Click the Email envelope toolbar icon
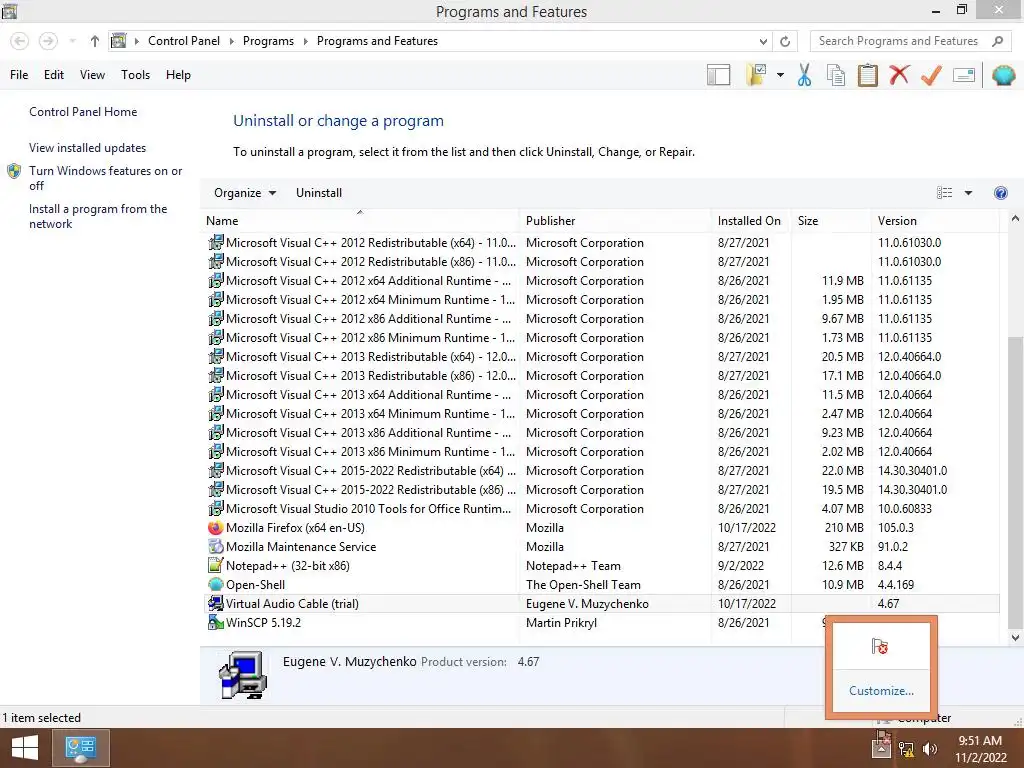Screen dimensions: 1024x768 click(x=964, y=75)
